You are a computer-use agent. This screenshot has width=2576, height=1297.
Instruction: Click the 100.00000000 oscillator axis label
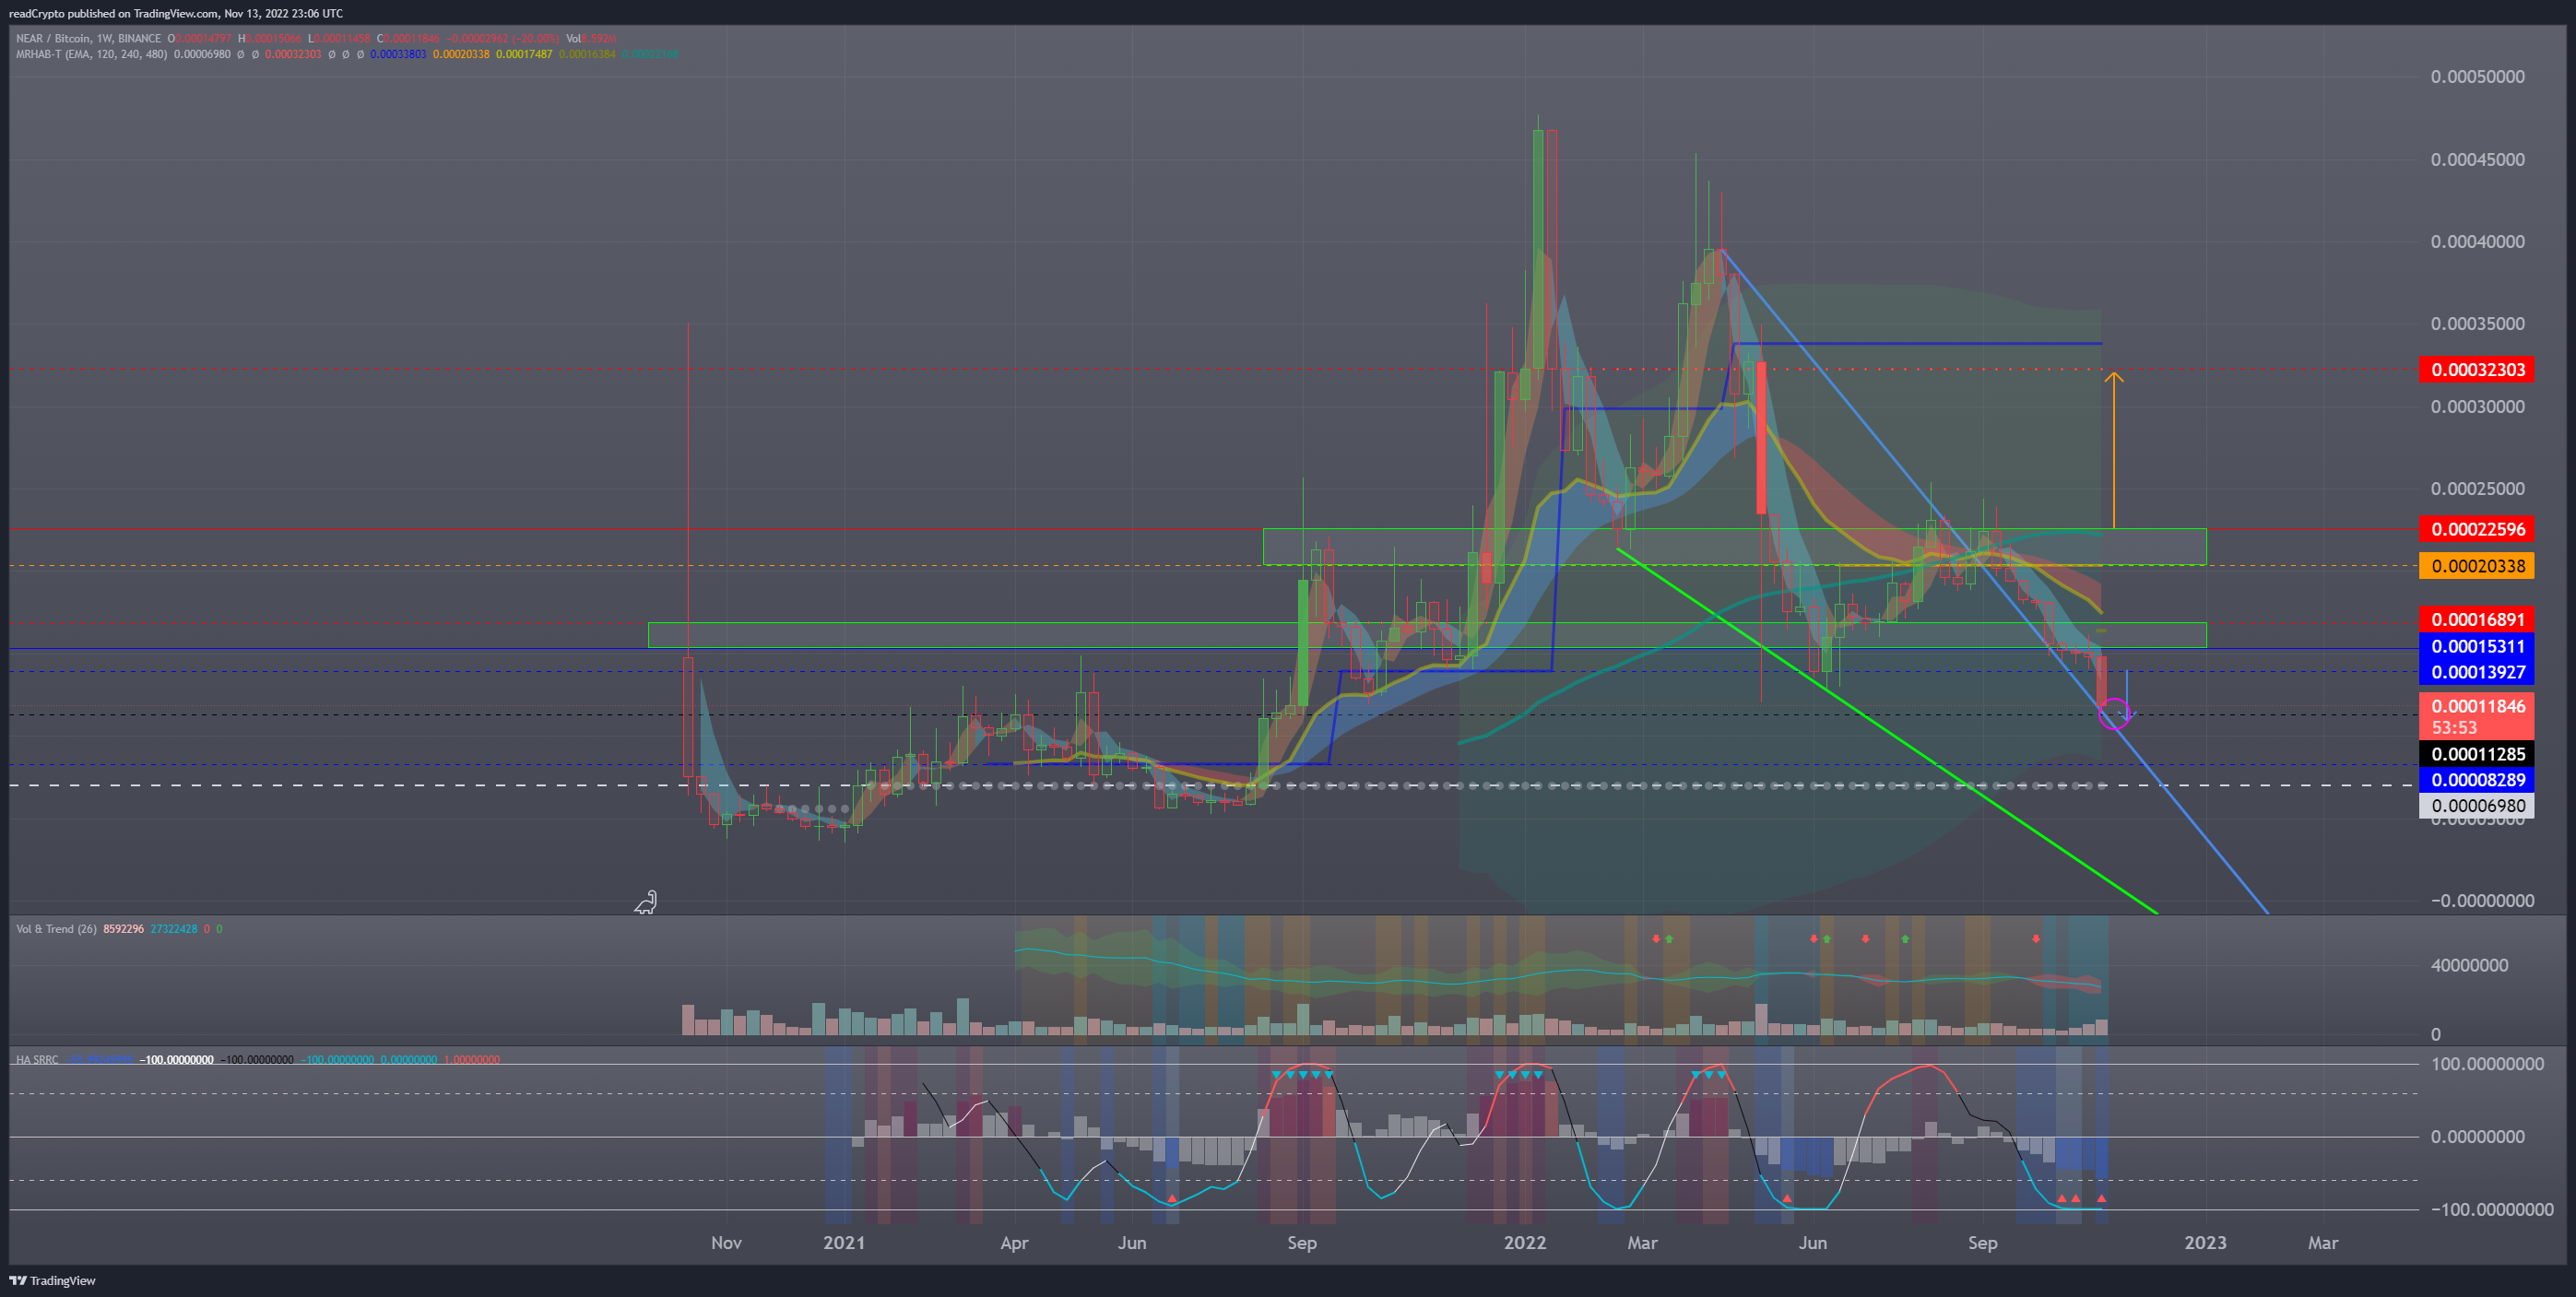2488,1064
